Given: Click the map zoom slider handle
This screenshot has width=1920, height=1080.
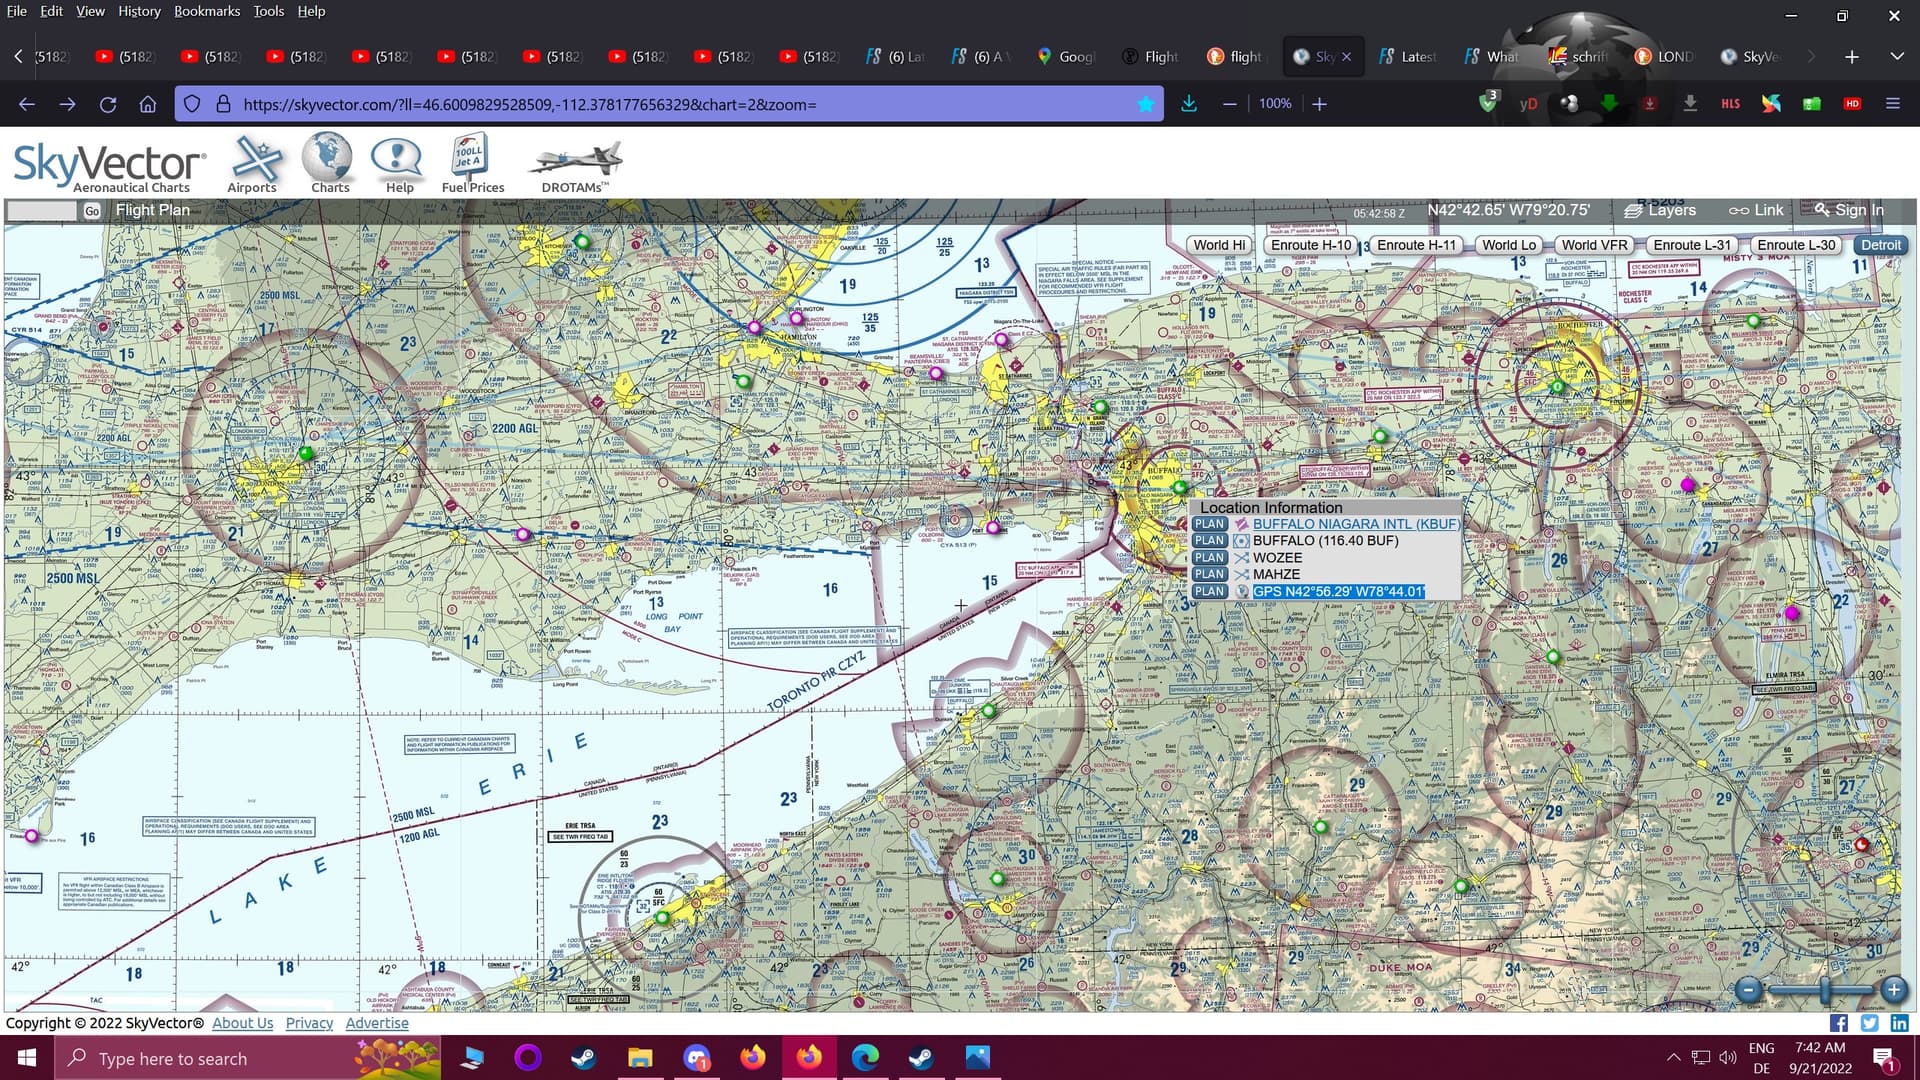Looking at the screenshot, I should [1825, 990].
